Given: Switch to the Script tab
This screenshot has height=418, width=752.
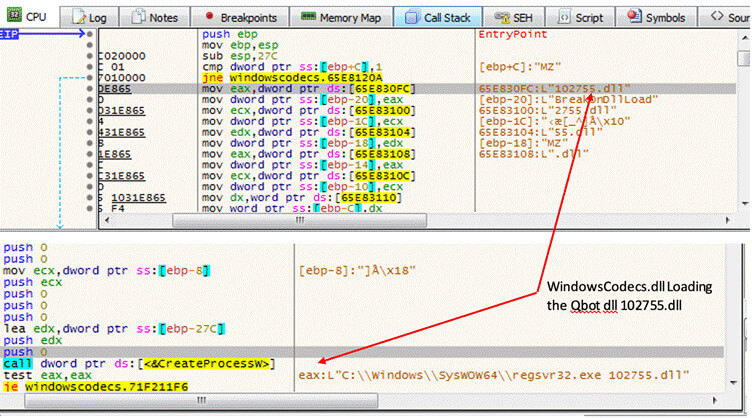Looking at the screenshot, I should [x=580, y=17].
